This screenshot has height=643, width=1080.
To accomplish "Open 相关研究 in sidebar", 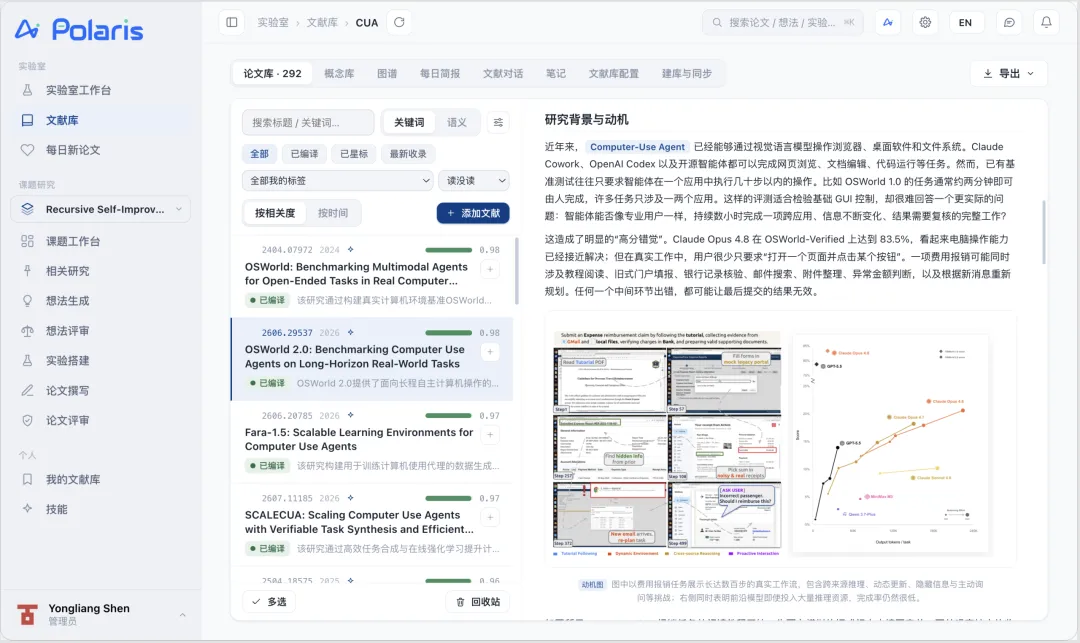I will (x=101, y=271).
